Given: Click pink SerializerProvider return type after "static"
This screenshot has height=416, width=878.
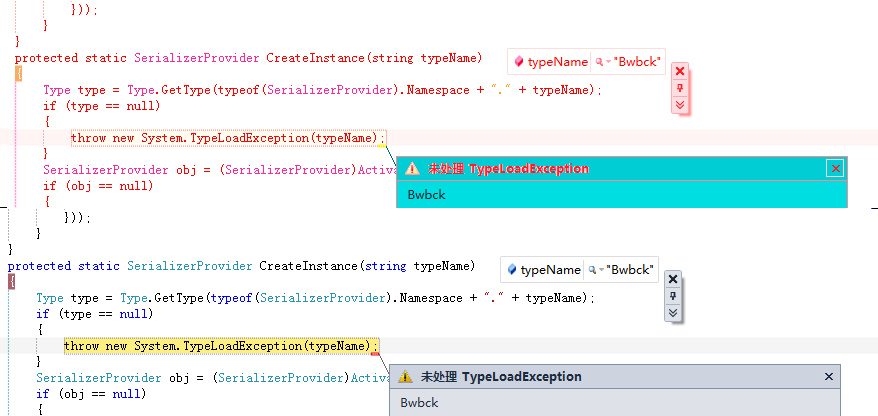Looking at the screenshot, I should (x=197, y=58).
